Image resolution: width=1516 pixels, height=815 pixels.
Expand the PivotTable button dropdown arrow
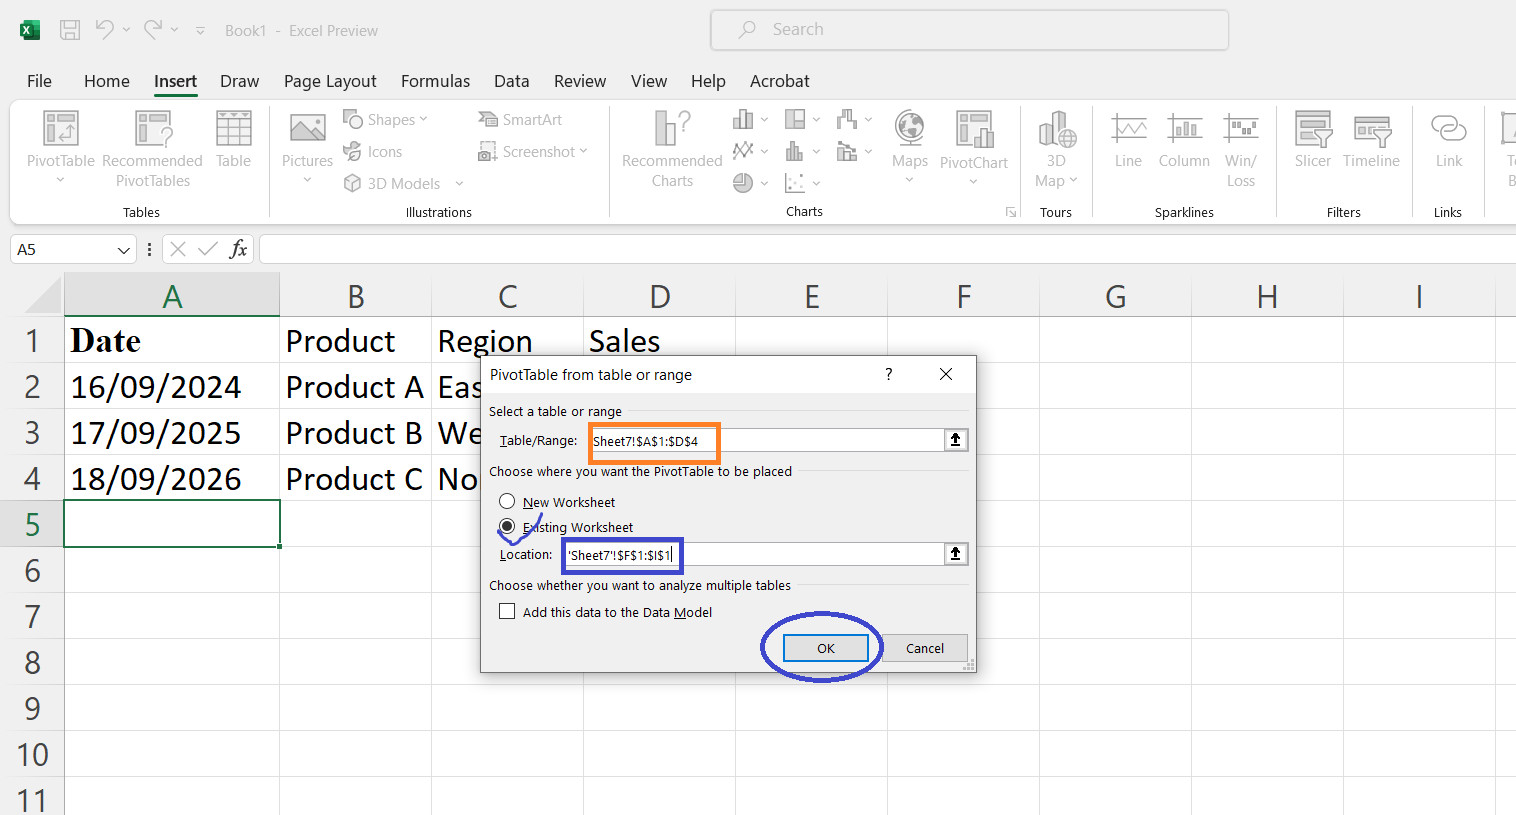click(61, 181)
